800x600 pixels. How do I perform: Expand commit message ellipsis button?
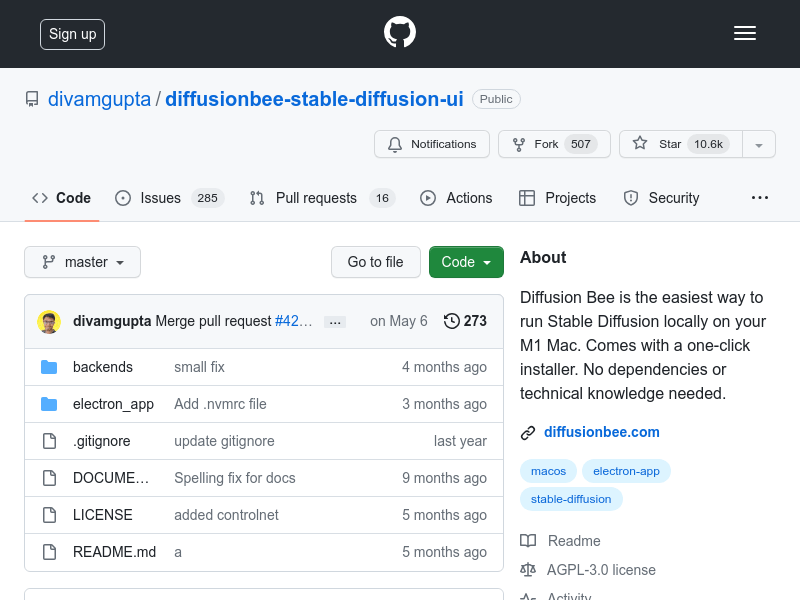[x=335, y=322]
